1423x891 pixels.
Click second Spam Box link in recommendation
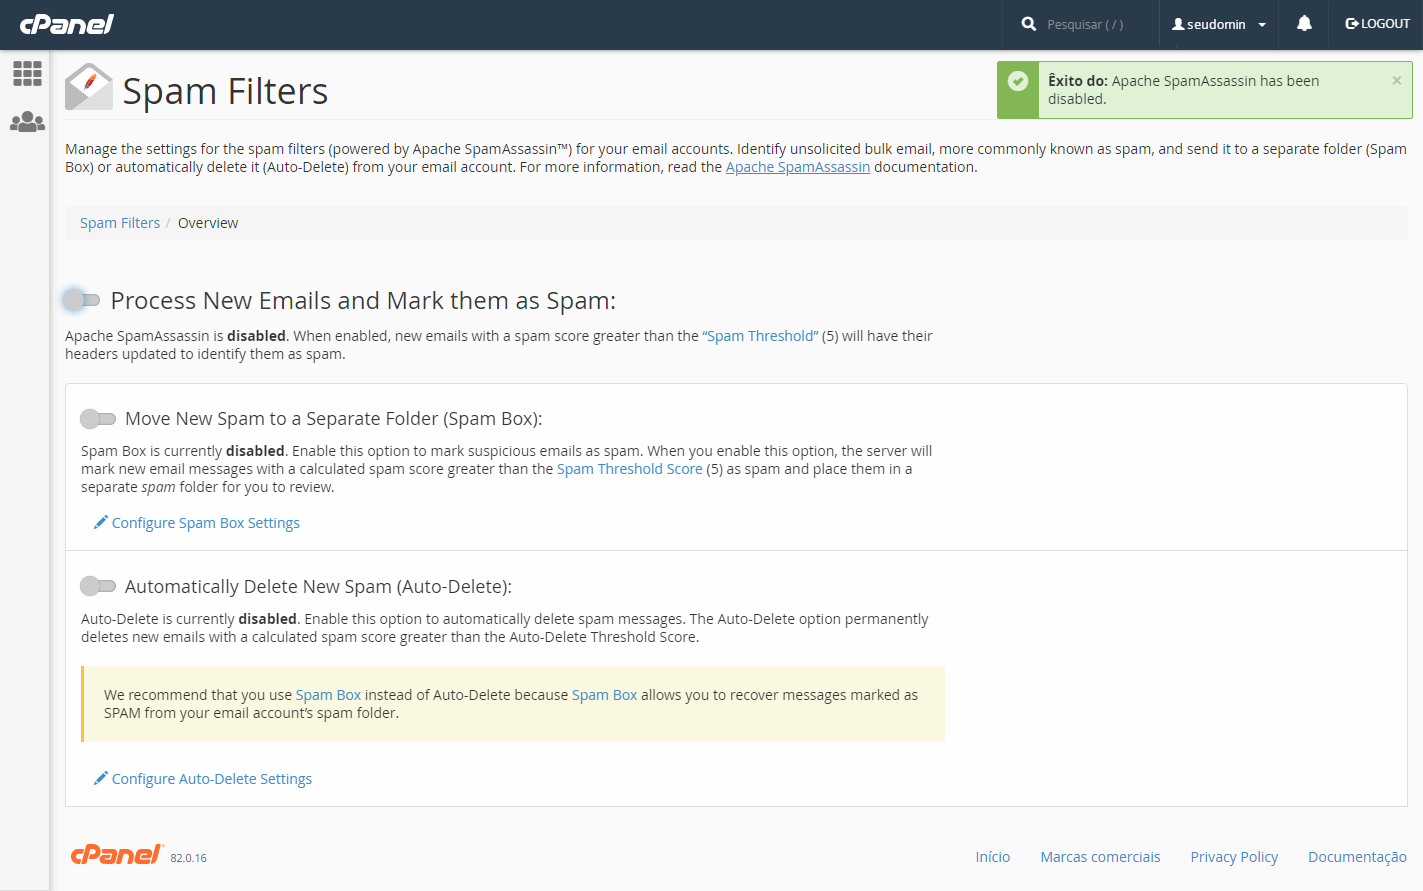[x=604, y=695]
